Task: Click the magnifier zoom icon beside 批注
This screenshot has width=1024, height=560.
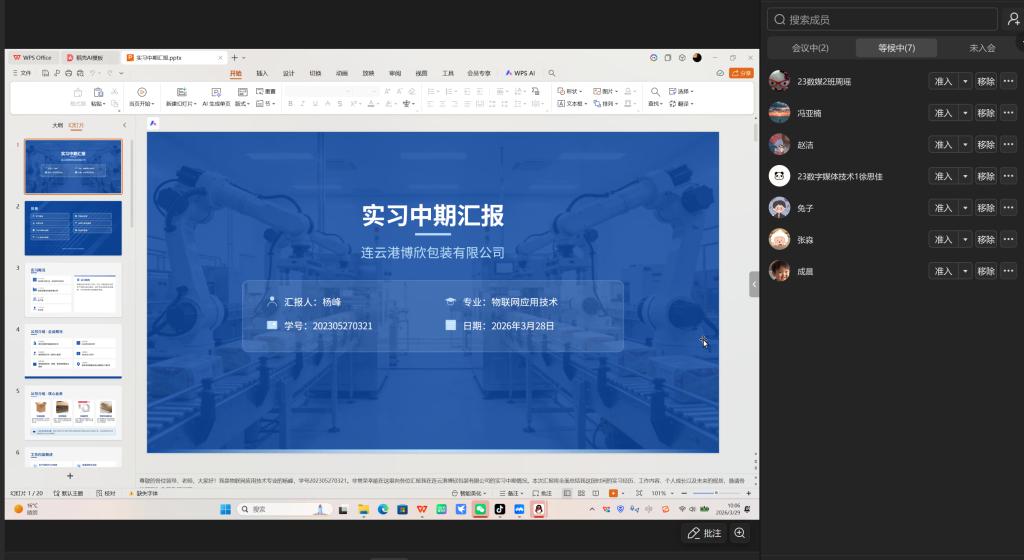Action: 740,533
